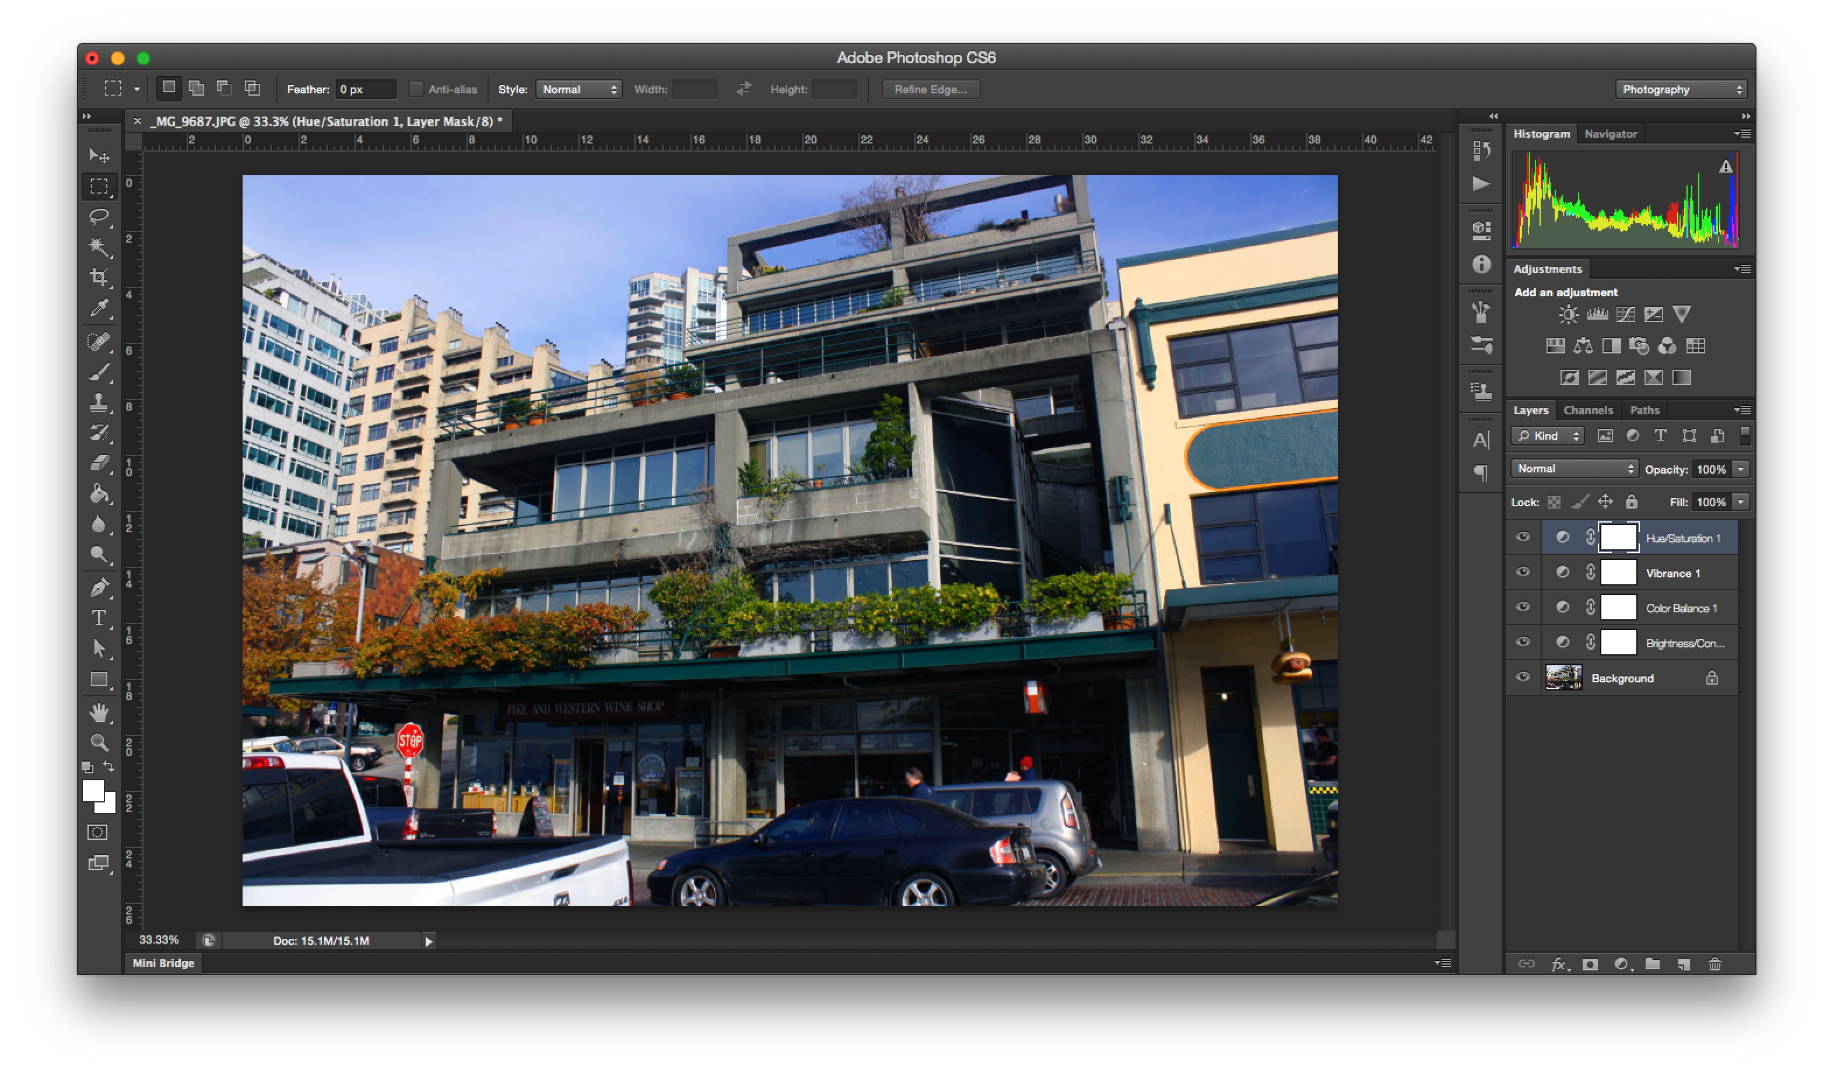Add a Brightness/Contrast adjustment icon

pos(1568,315)
